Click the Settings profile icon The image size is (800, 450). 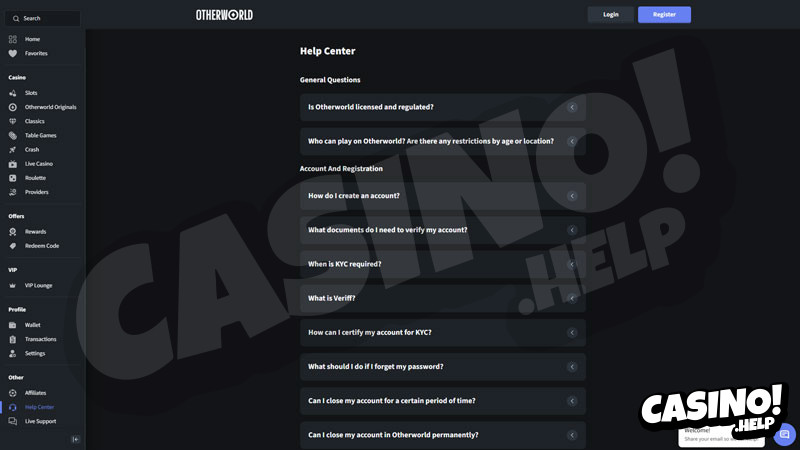coord(13,354)
